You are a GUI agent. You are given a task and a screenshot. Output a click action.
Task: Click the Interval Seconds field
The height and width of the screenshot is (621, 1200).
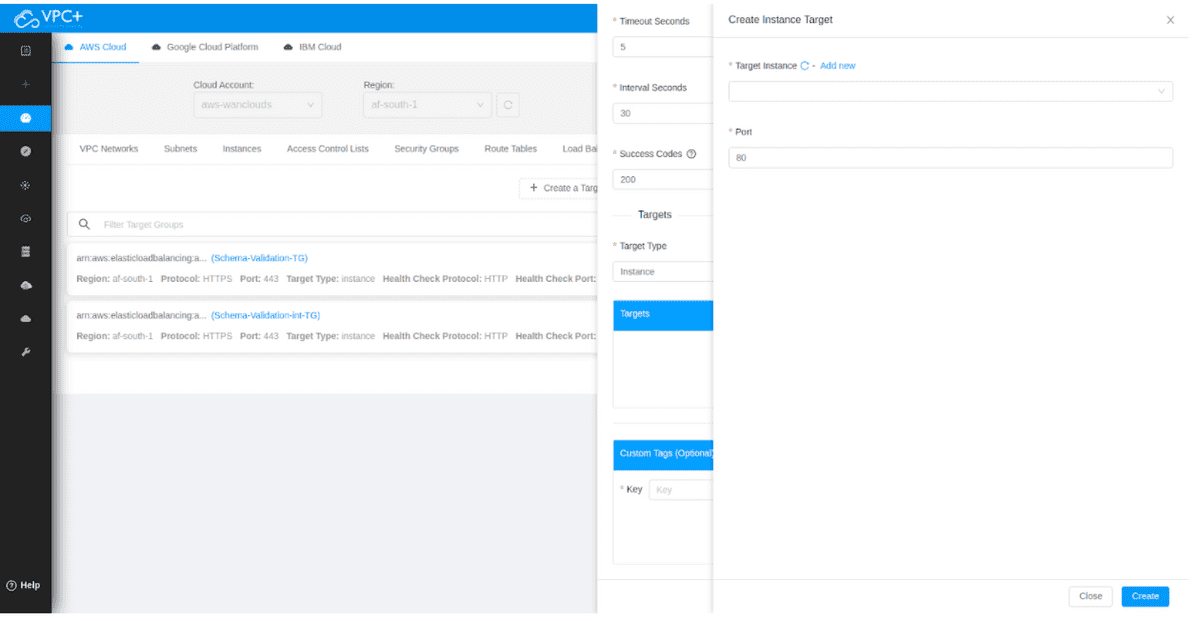point(662,113)
